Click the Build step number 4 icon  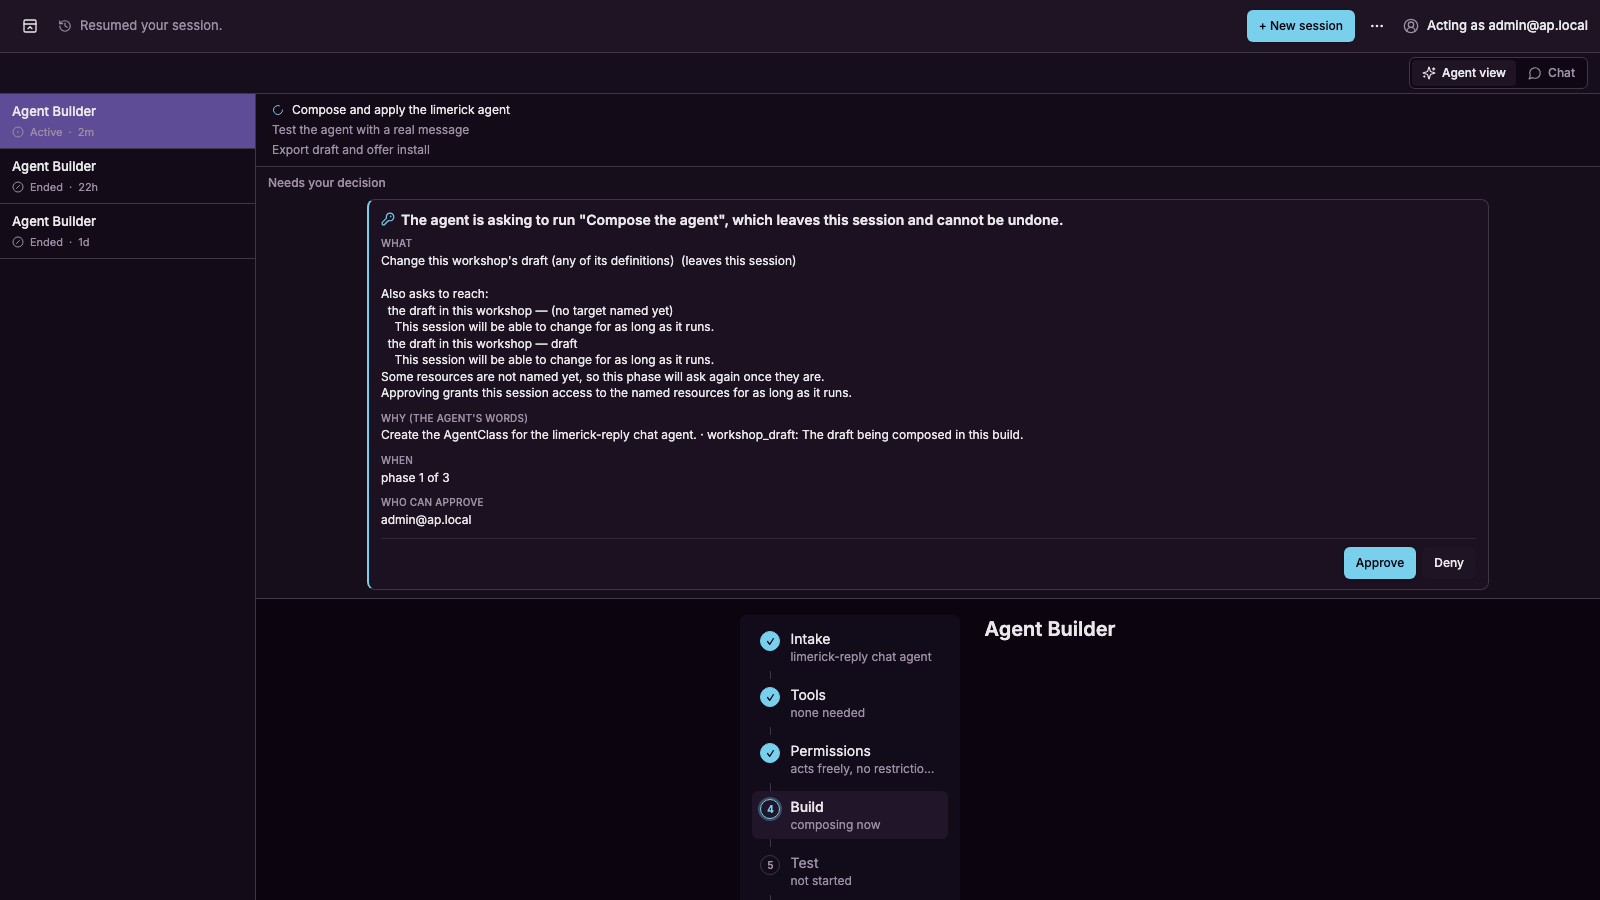(770, 809)
